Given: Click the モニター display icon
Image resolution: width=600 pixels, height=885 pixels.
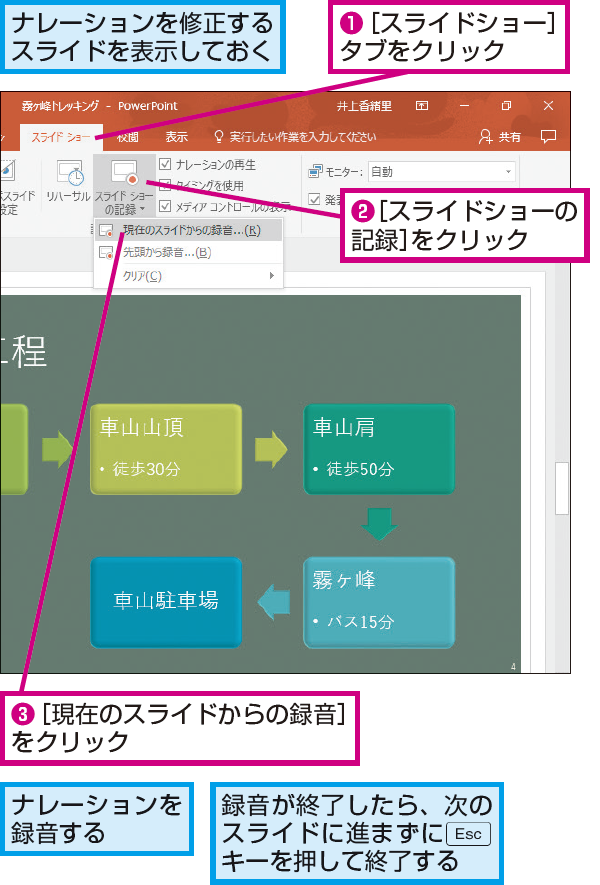Looking at the screenshot, I should (x=314, y=172).
